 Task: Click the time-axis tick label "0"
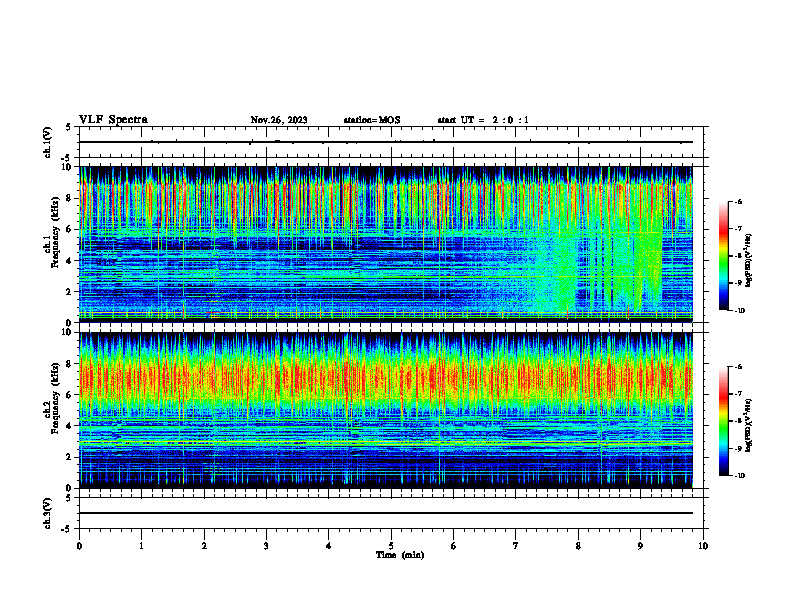pyautogui.click(x=79, y=546)
